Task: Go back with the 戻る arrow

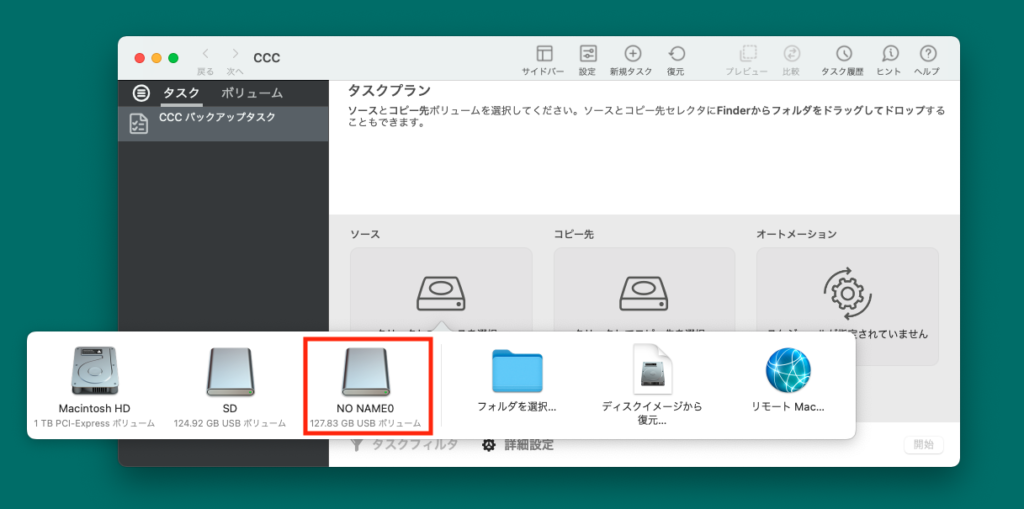Action: [206, 55]
